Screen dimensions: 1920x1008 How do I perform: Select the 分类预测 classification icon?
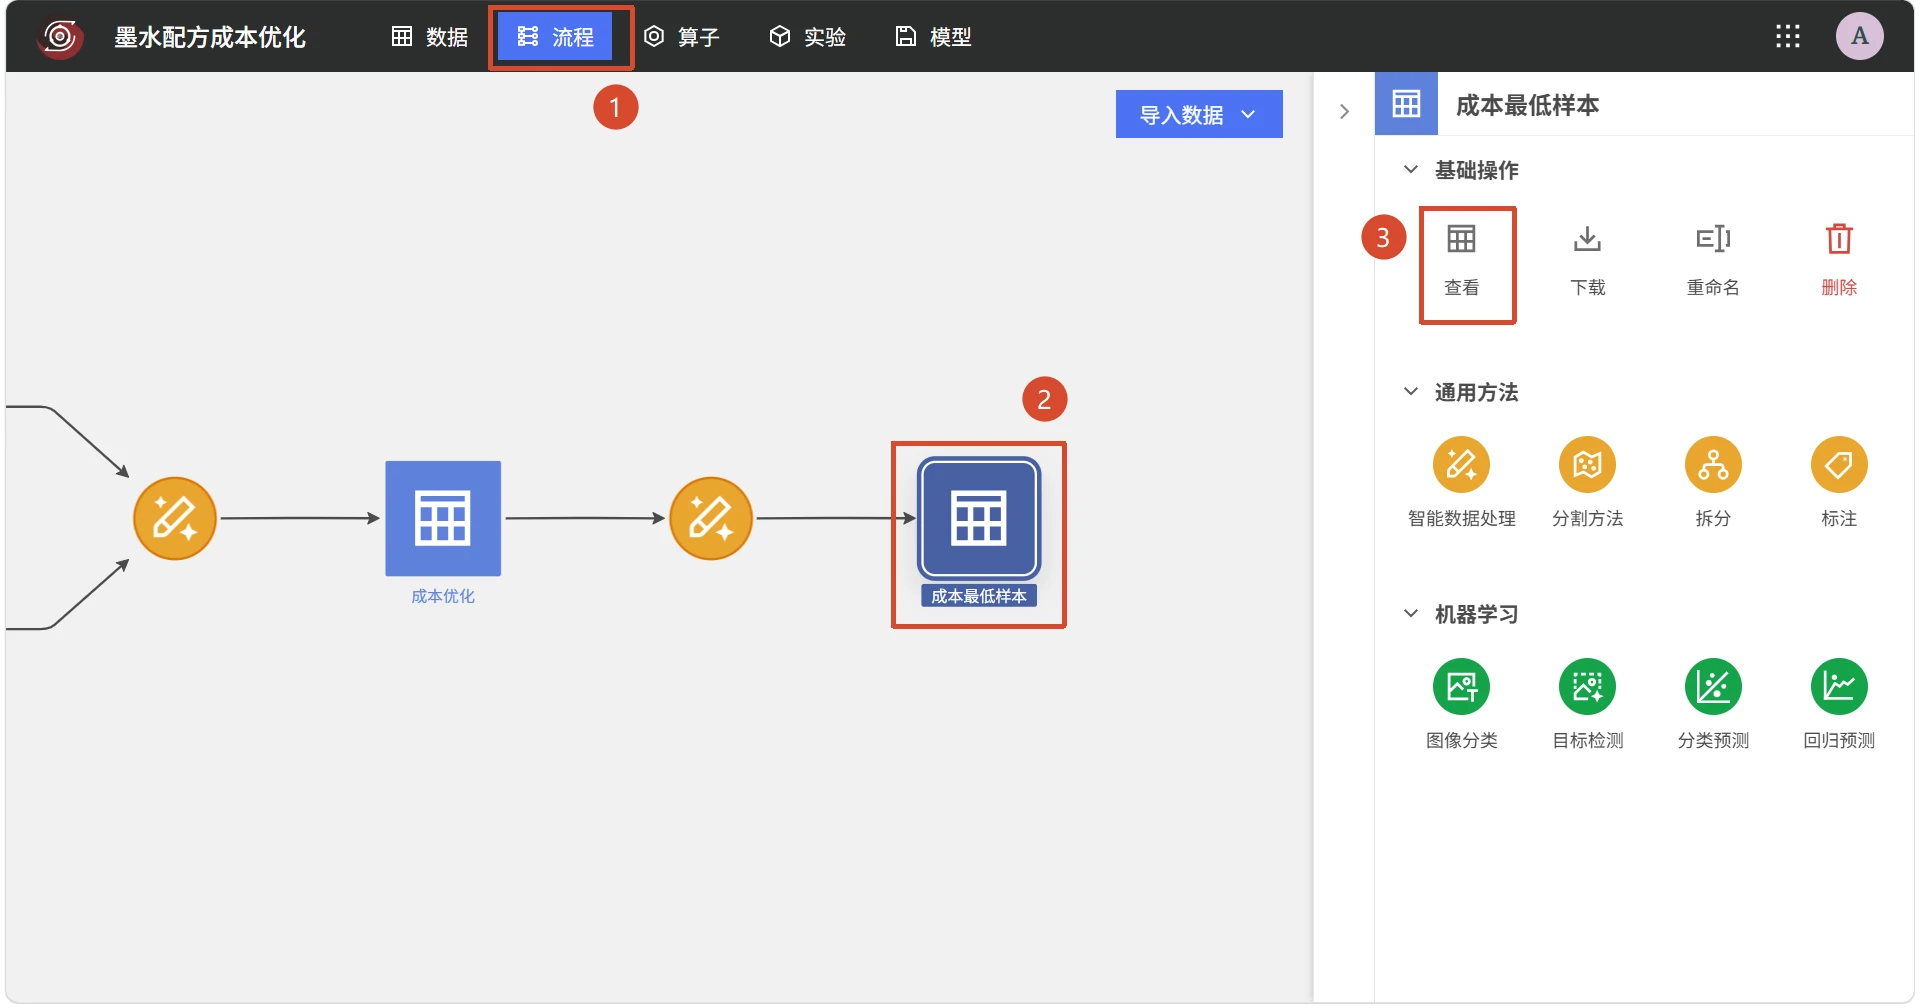pyautogui.click(x=1713, y=687)
